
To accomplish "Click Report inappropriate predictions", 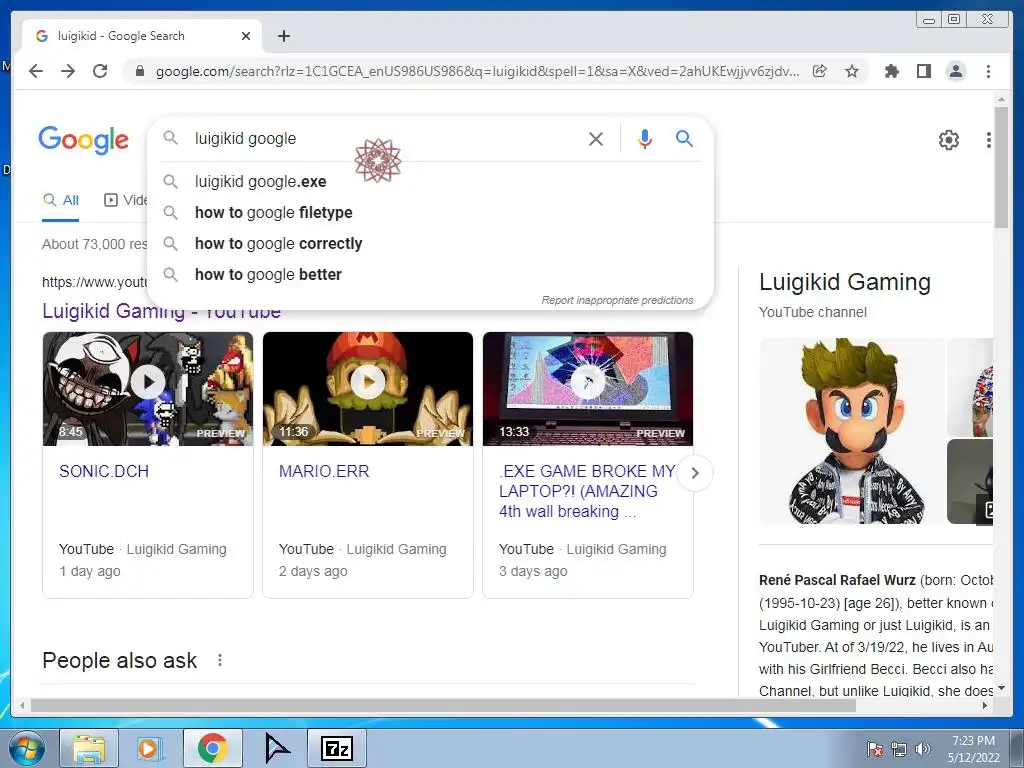I will (x=617, y=300).
